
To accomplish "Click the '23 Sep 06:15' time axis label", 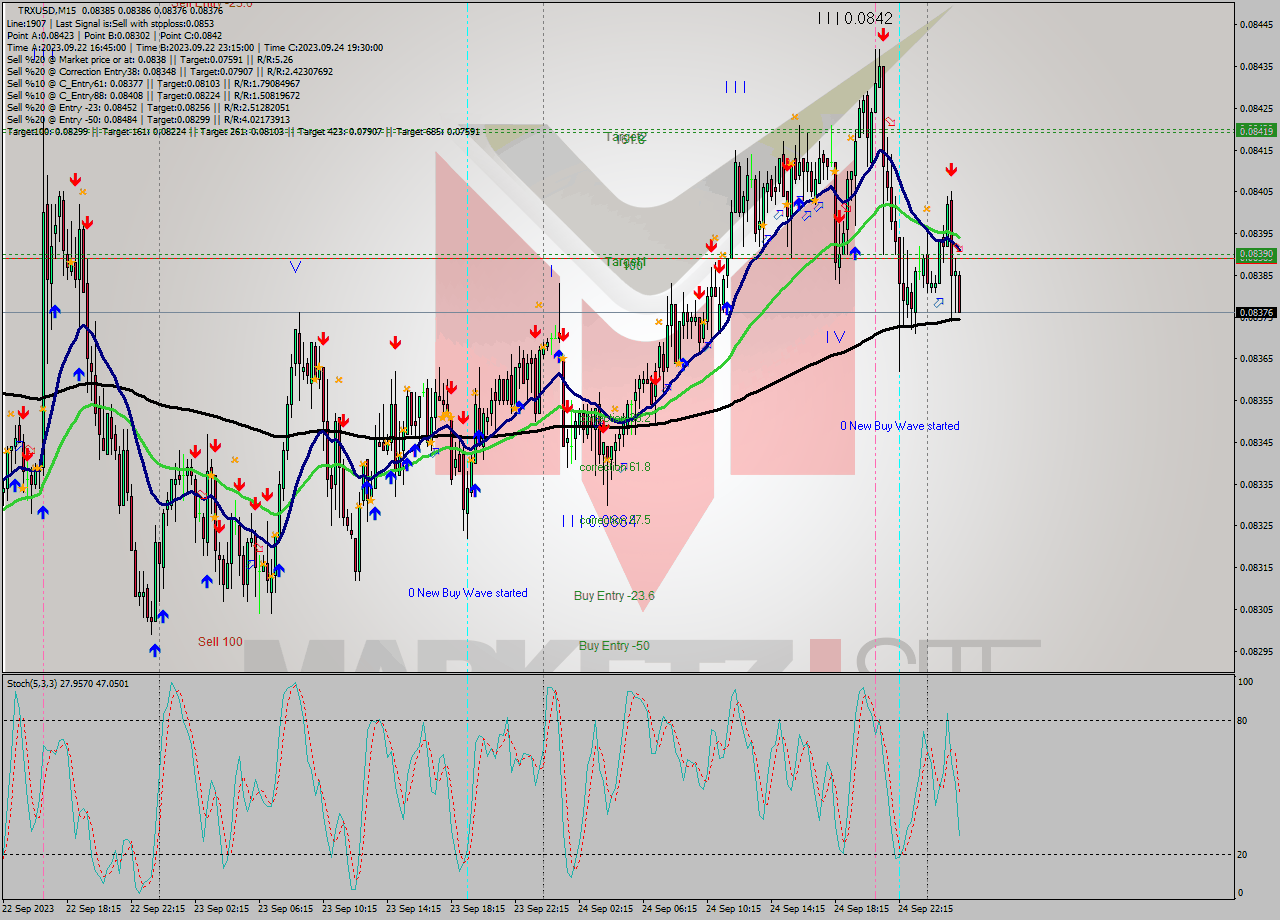I will click(x=286, y=909).
